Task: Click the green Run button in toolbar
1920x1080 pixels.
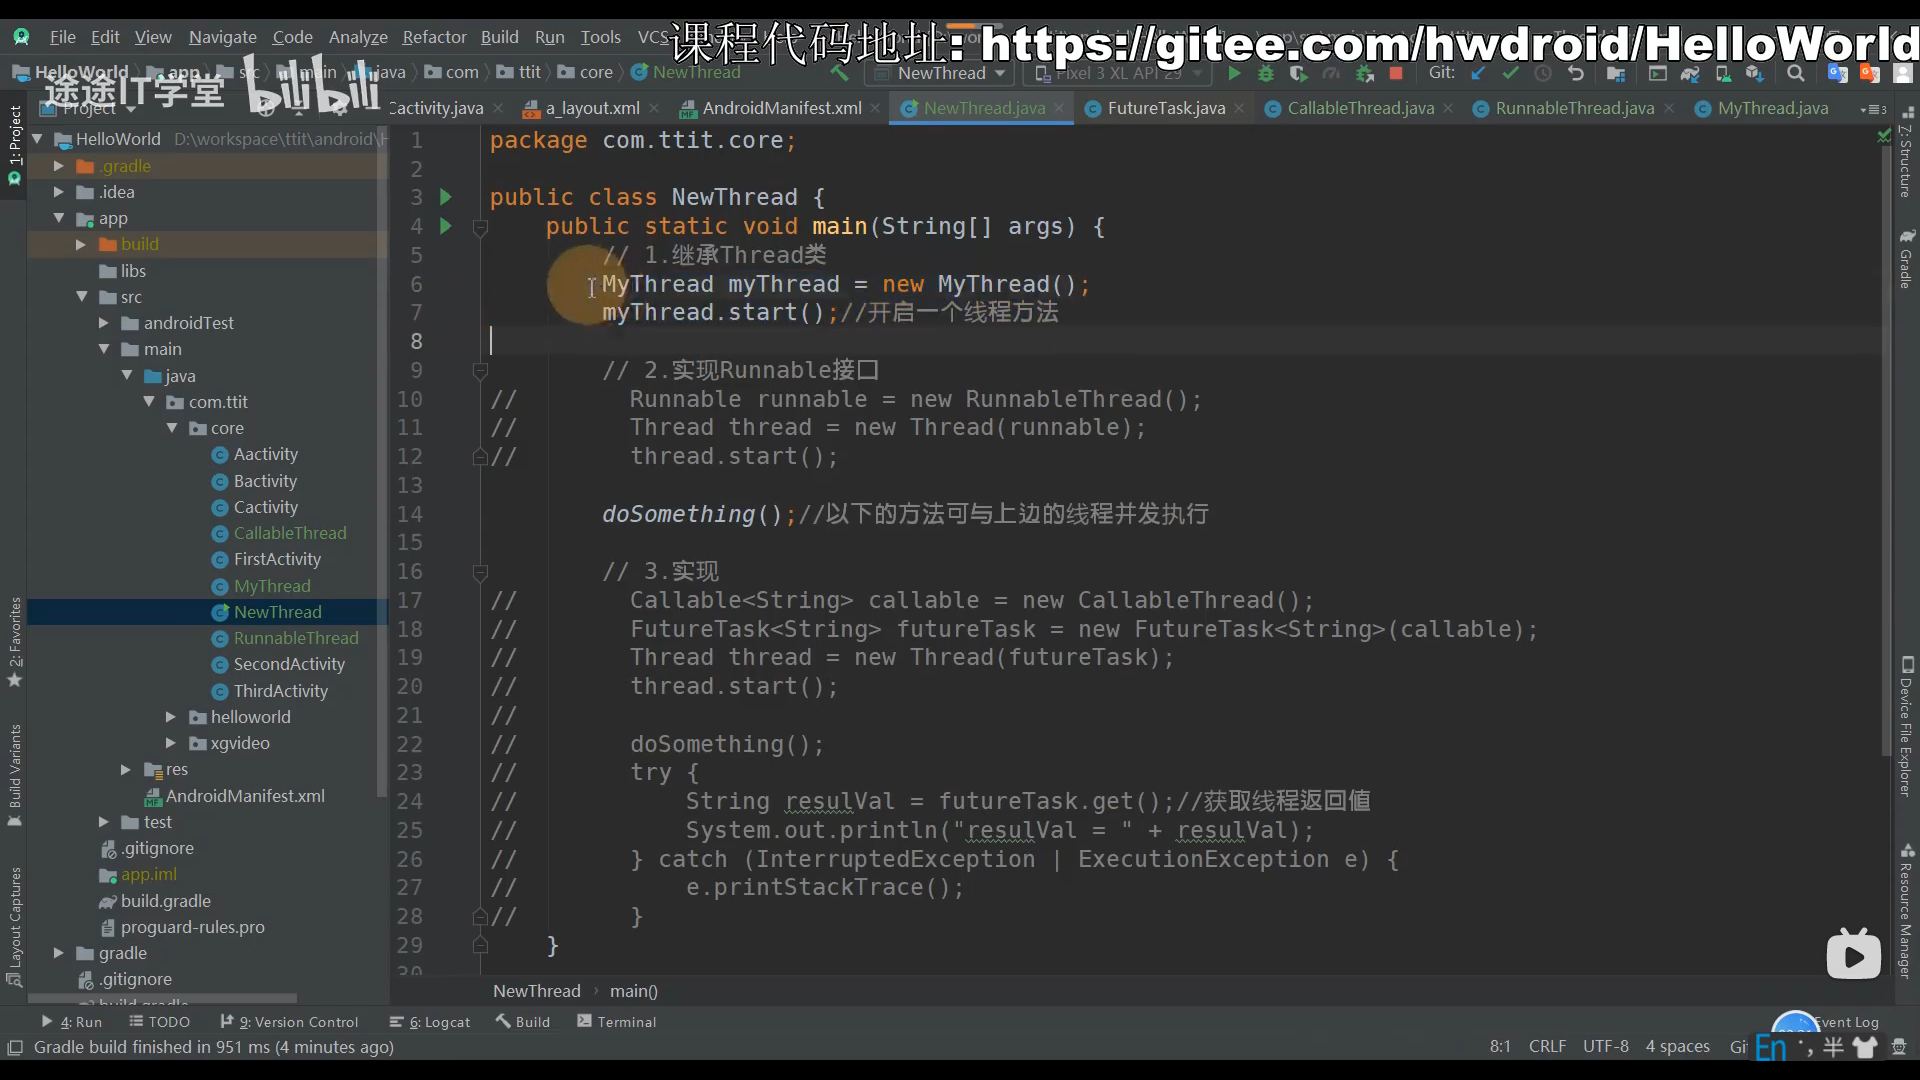Action: pos(1234,73)
